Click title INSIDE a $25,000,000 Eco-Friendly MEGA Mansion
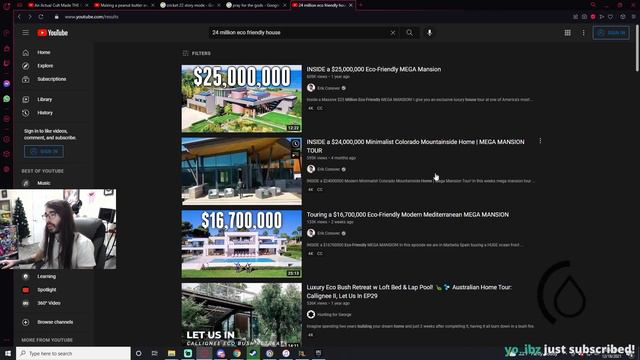The width and height of the screenshot is (640, 360). point(373,69)
